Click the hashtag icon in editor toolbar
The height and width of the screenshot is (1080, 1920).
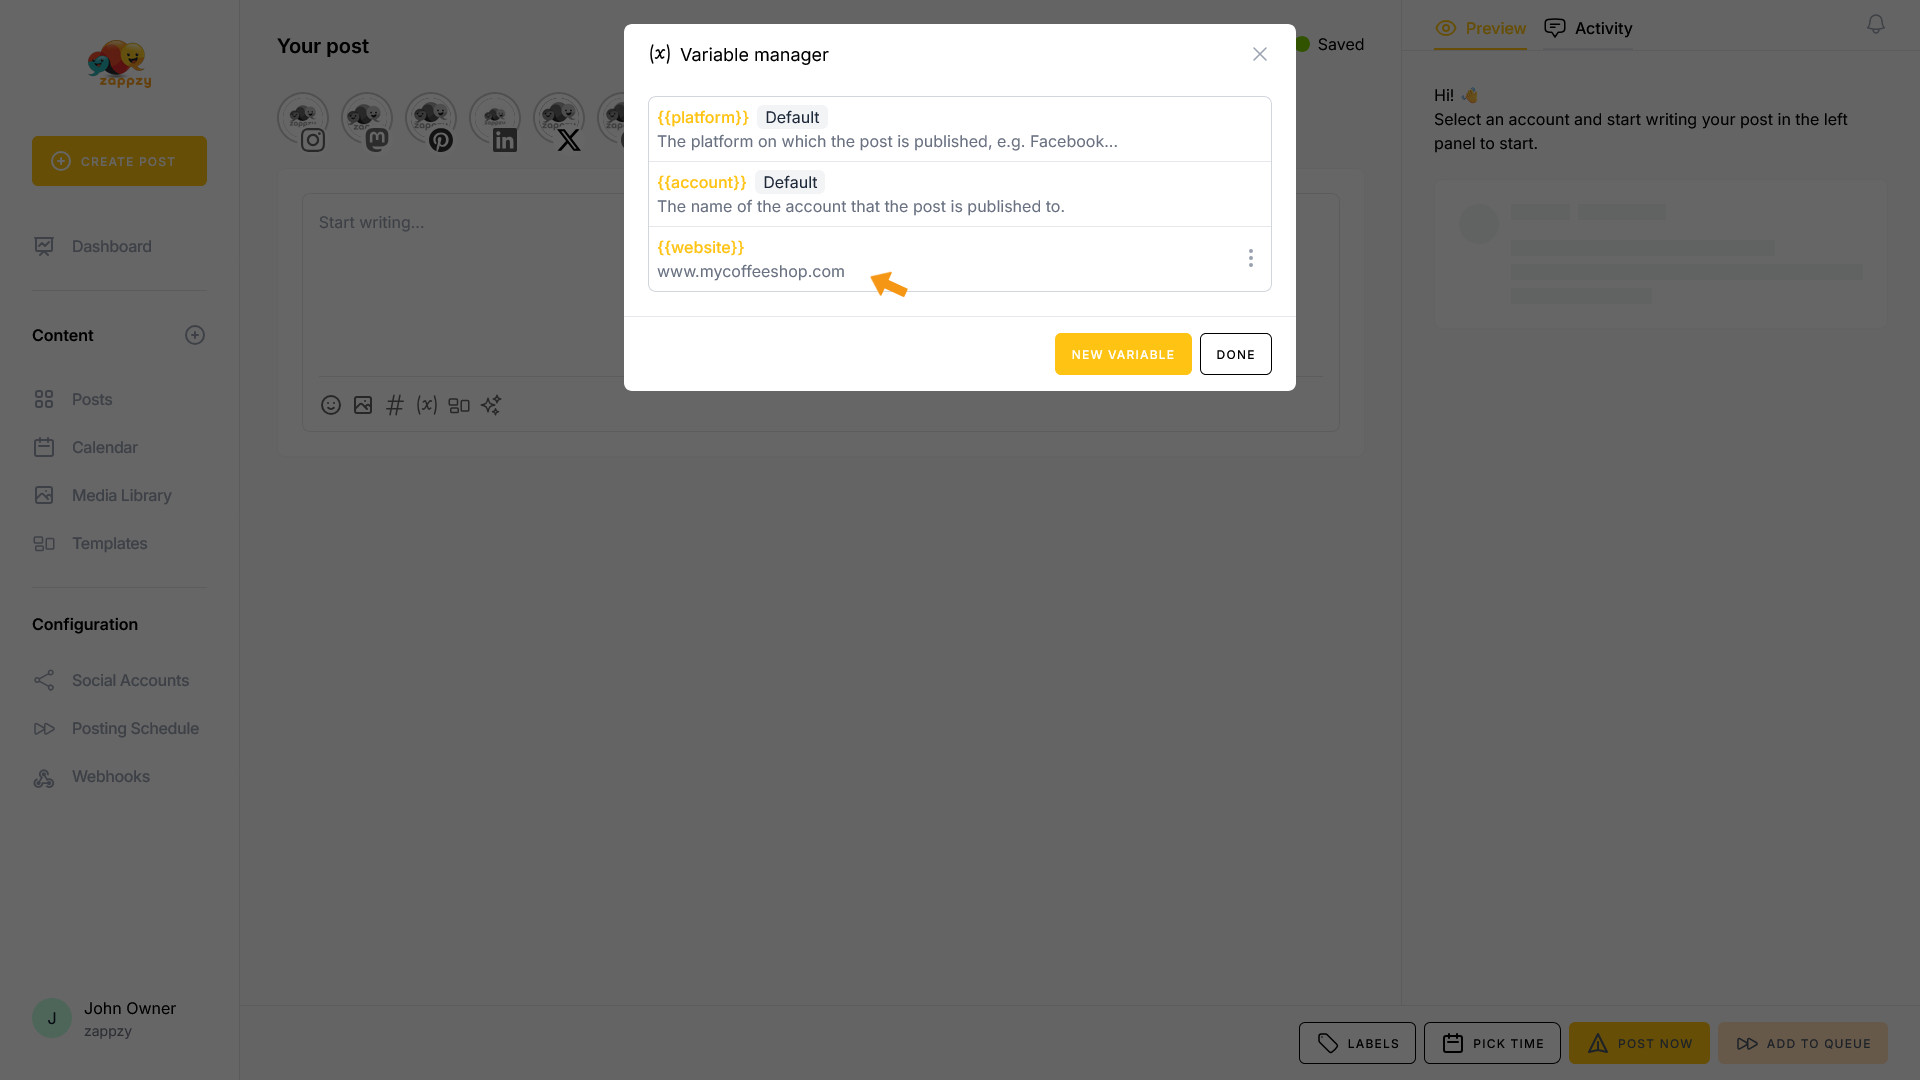395,405
